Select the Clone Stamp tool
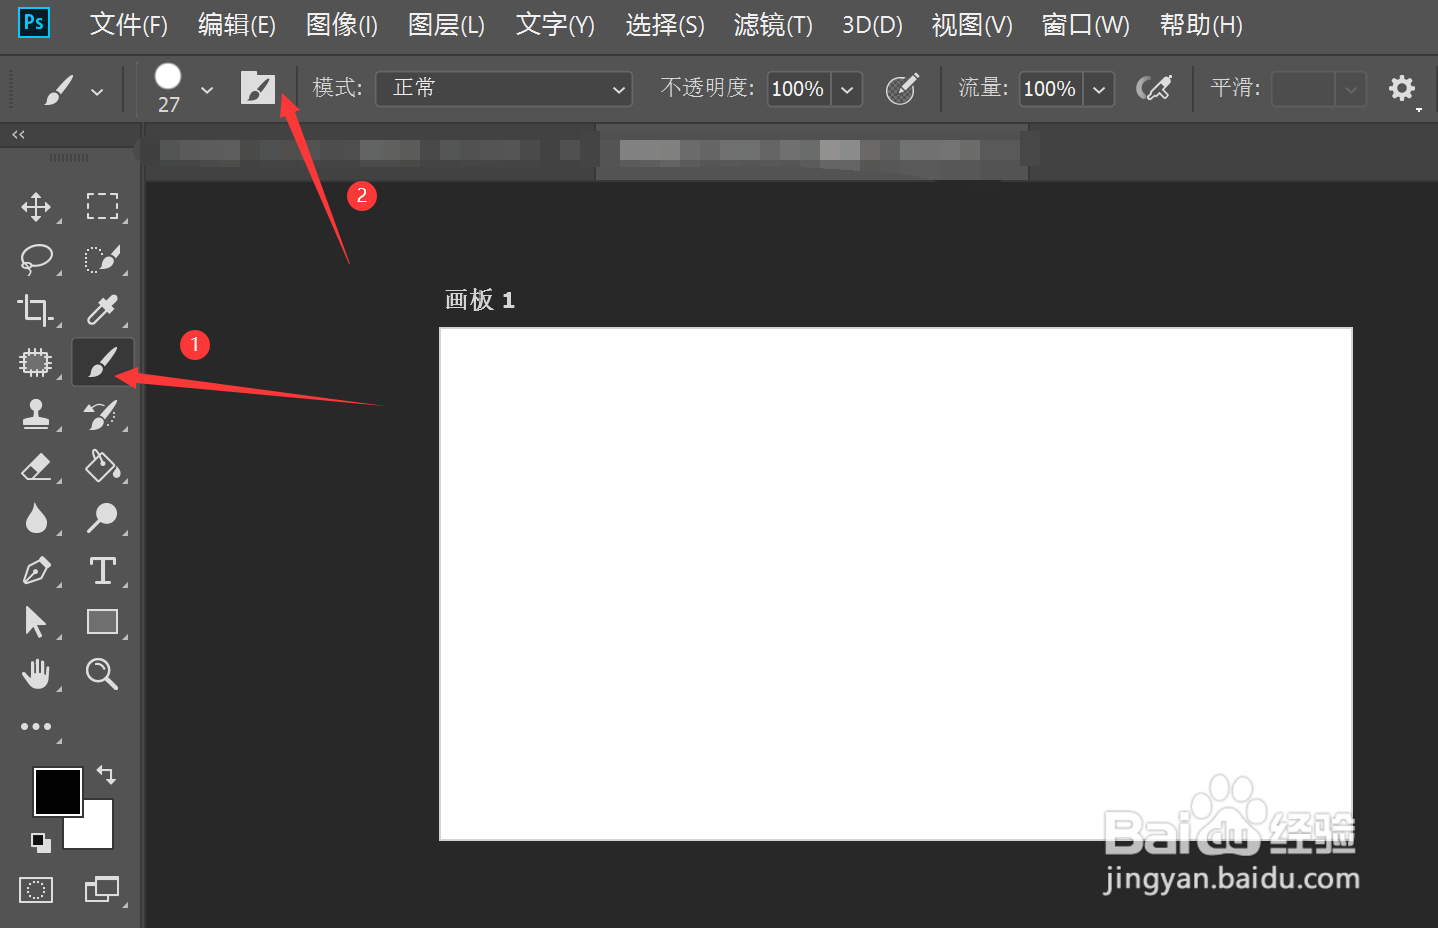Viewport: 1438px width, 928px height. [37, 415]
